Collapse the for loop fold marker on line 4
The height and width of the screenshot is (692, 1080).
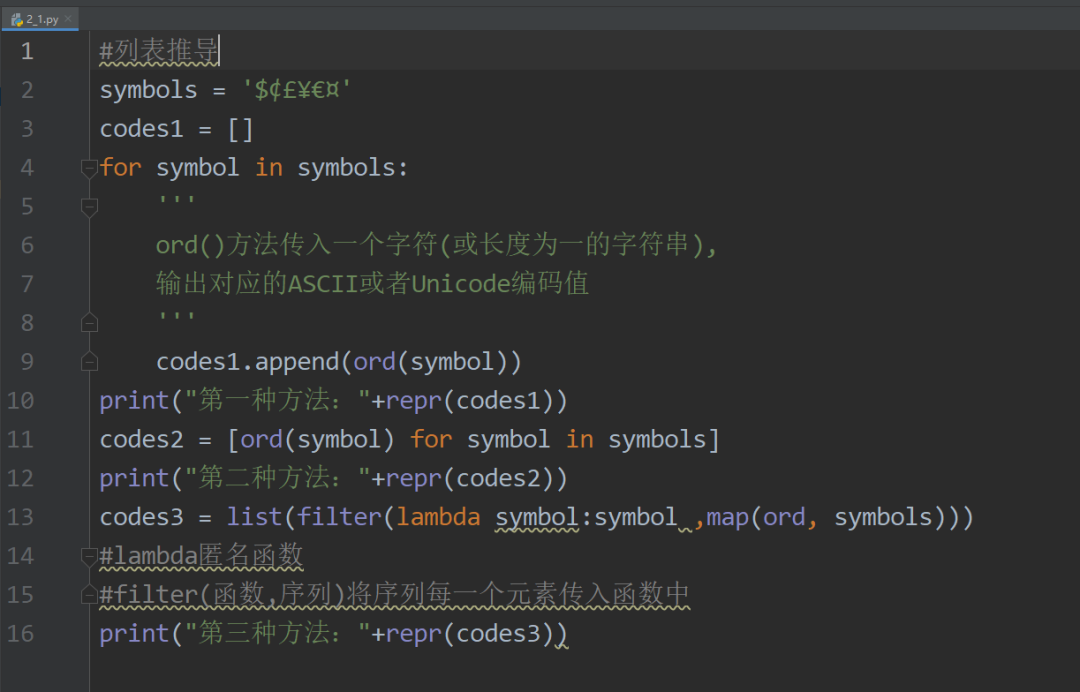[89, 167]
